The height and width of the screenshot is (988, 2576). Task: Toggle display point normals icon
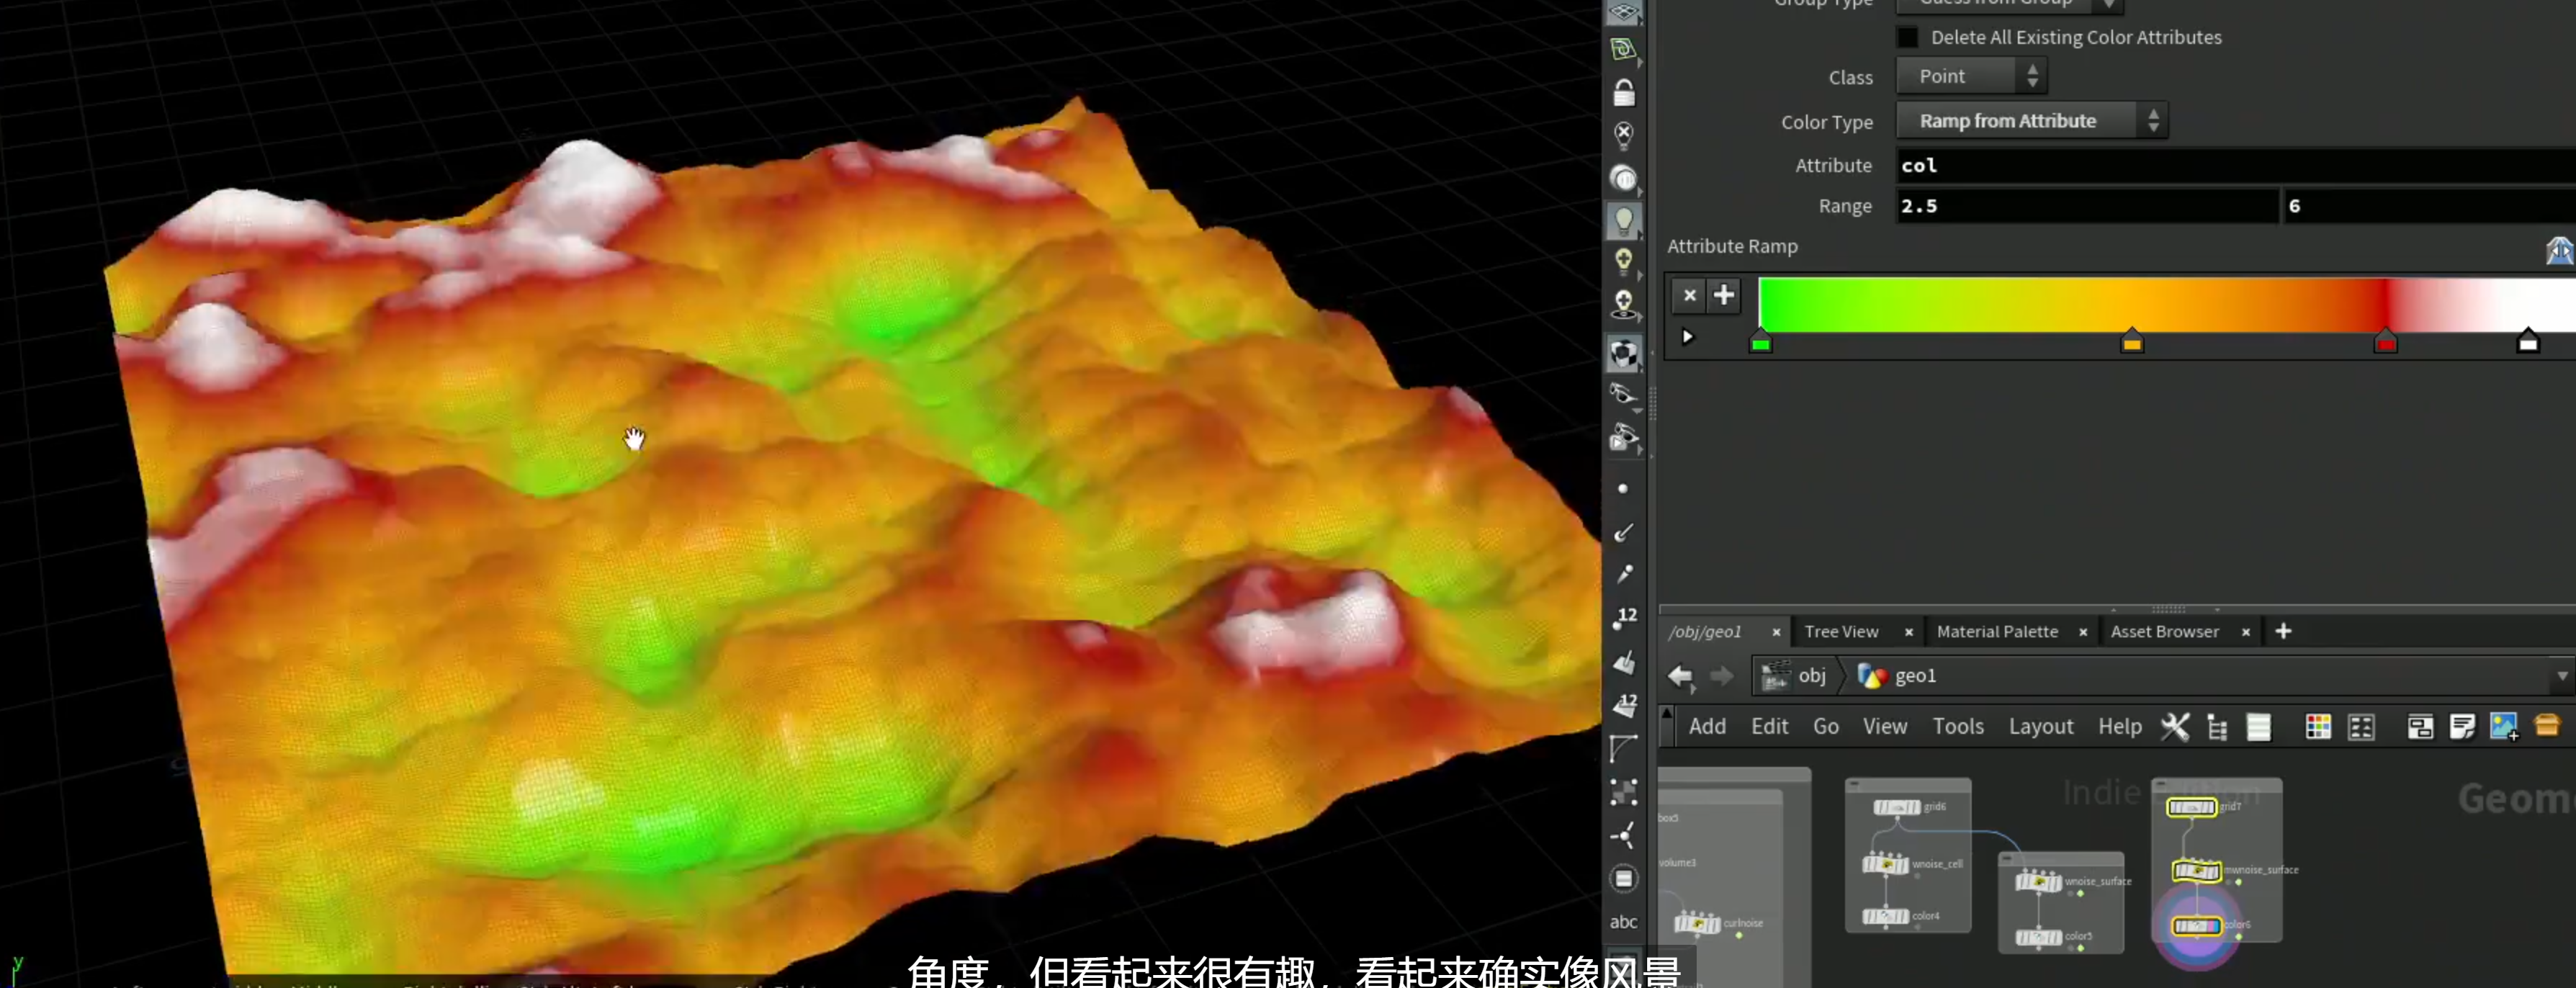[1624, 533]
